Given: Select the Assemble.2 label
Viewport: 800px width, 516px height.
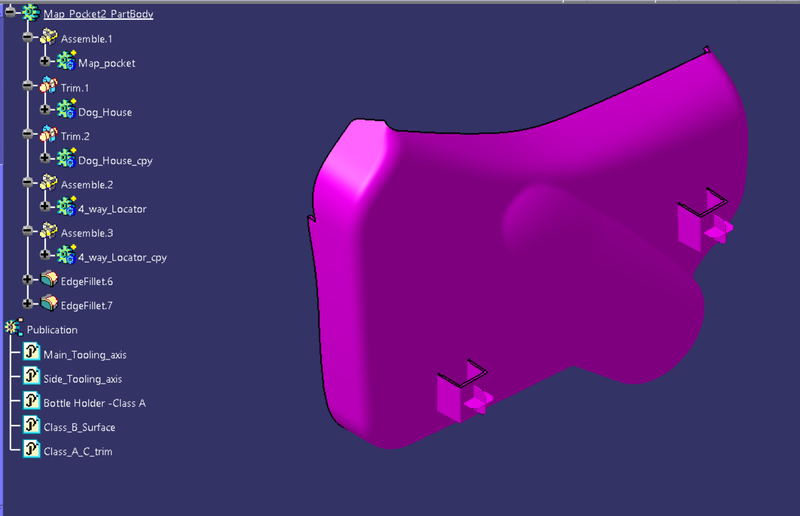Looking at the screenshot, I should 87,185.
